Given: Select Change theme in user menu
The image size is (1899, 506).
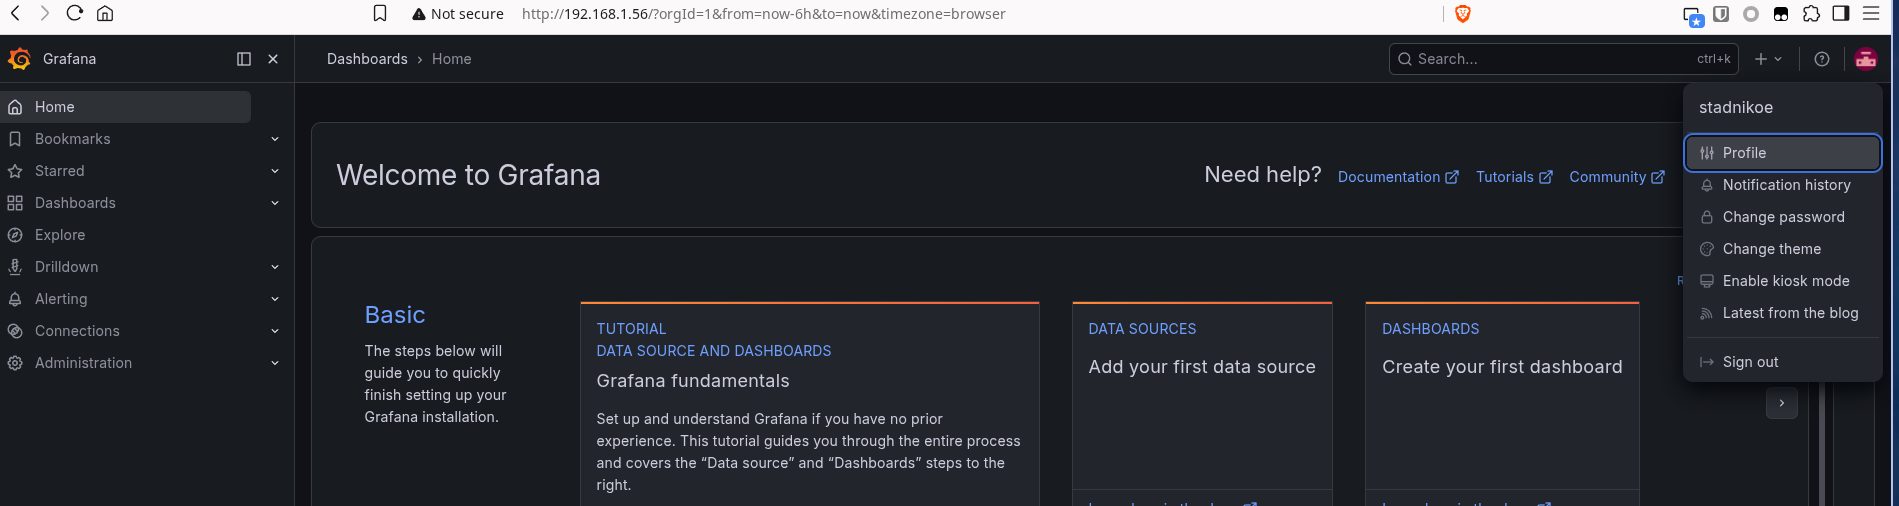Looking at the screenshot, I should pyautogui.click(x=1782, y=249).
